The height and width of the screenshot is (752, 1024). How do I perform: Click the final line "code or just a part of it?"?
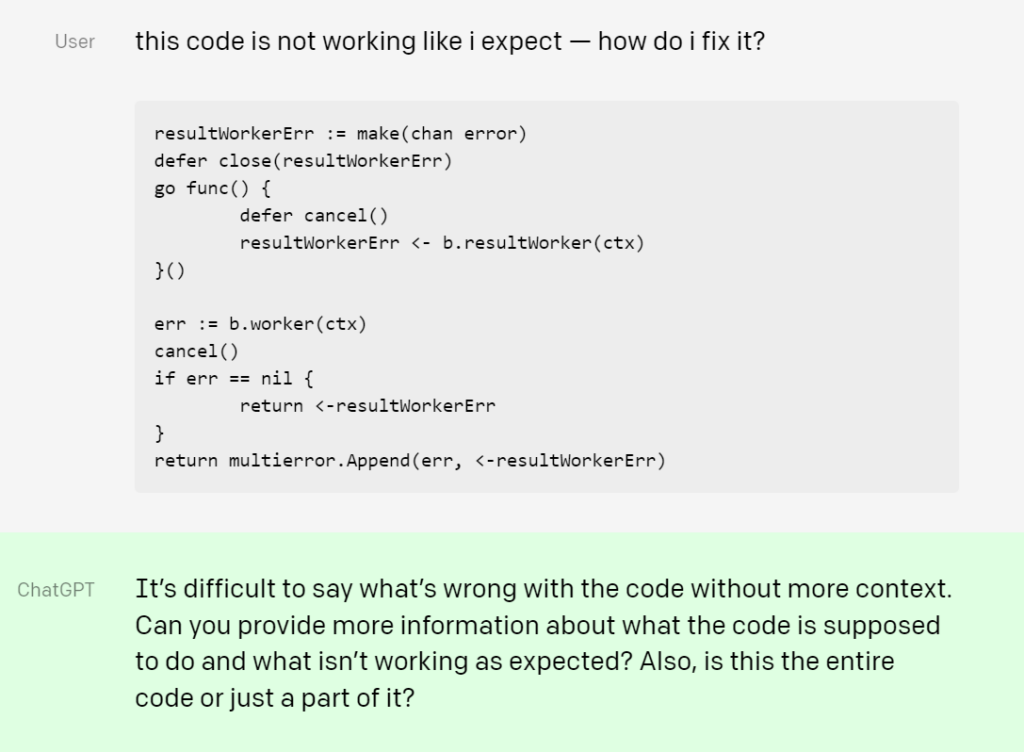tap(274, 697)
